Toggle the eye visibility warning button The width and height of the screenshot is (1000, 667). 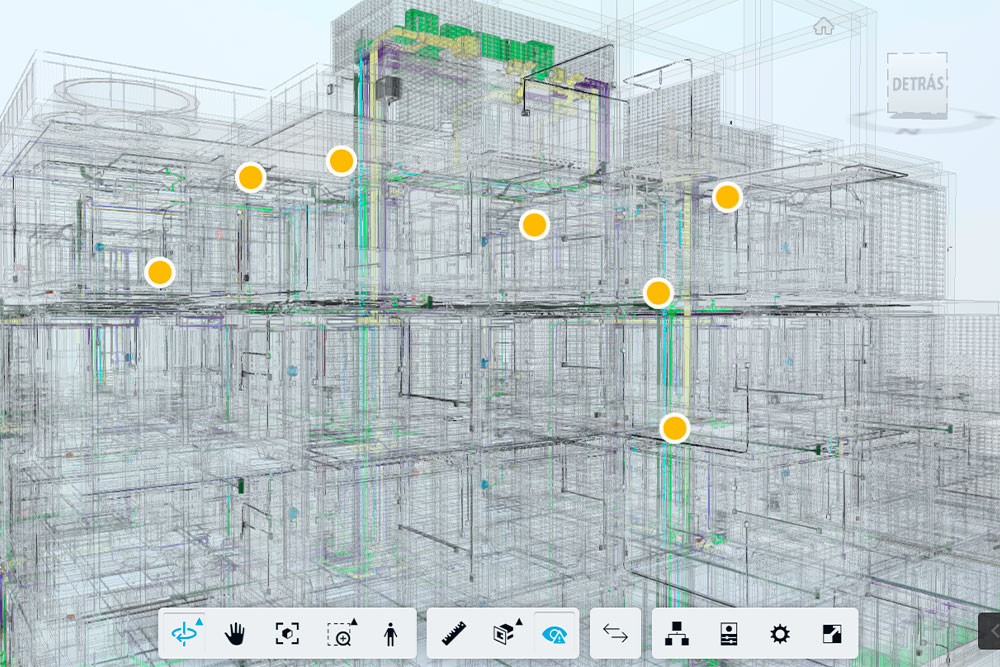click(x=553, y=634)
